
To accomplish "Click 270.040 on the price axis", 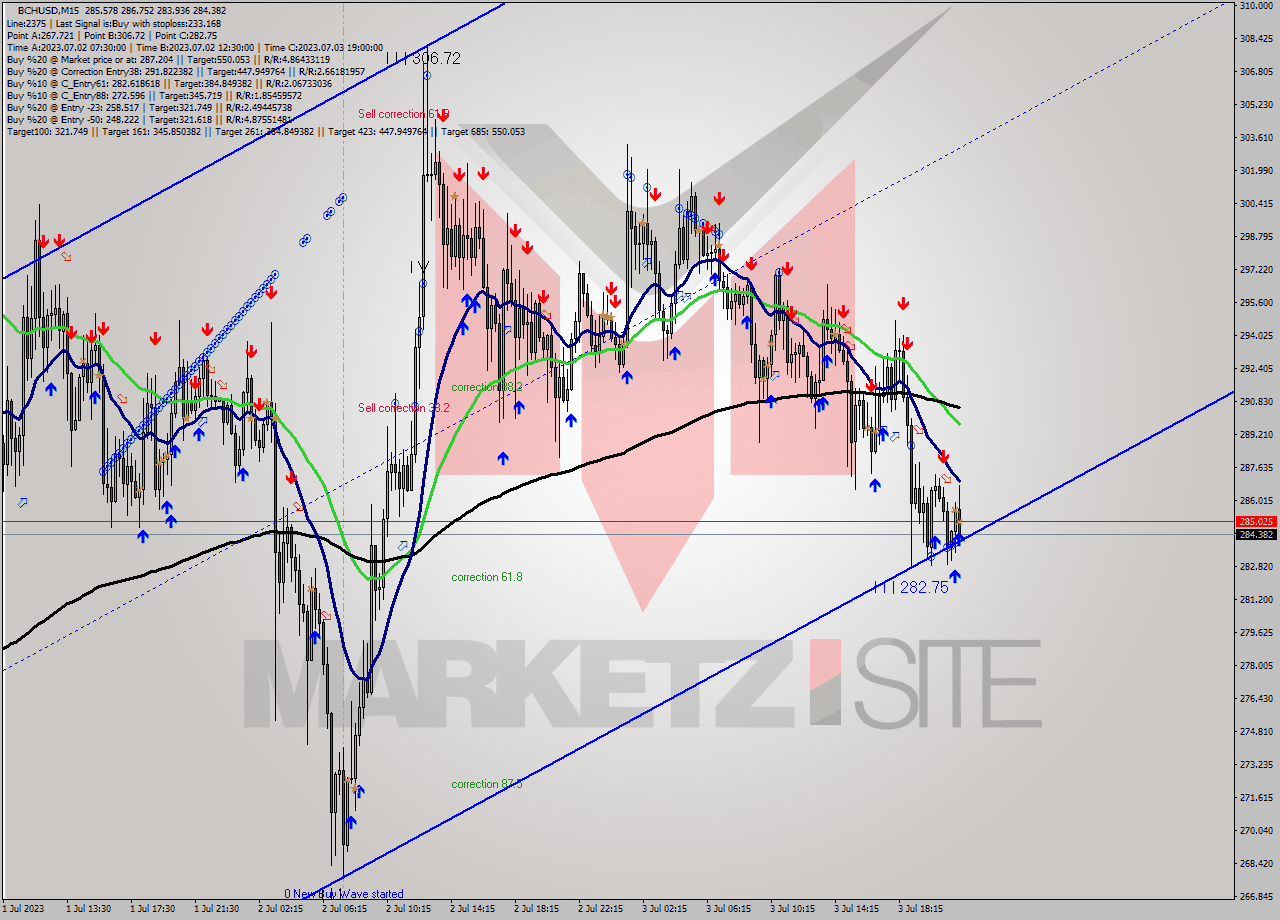I will click(x=1256, y=831).
